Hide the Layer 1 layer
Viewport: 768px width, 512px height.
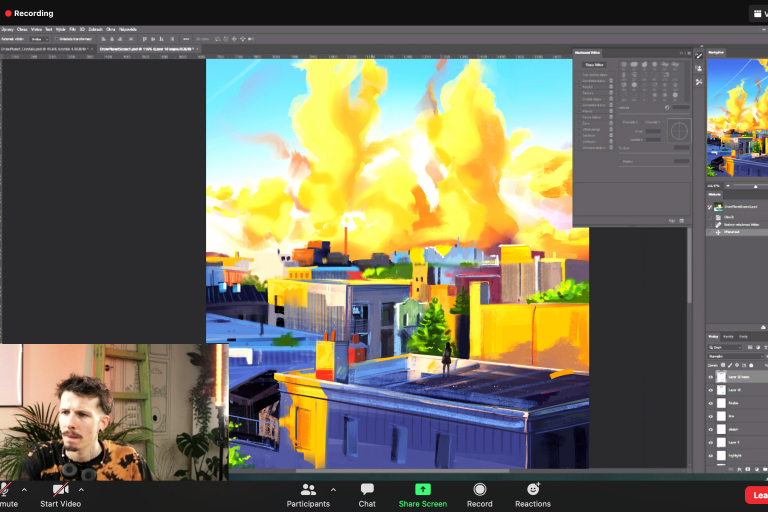(711, 443)
